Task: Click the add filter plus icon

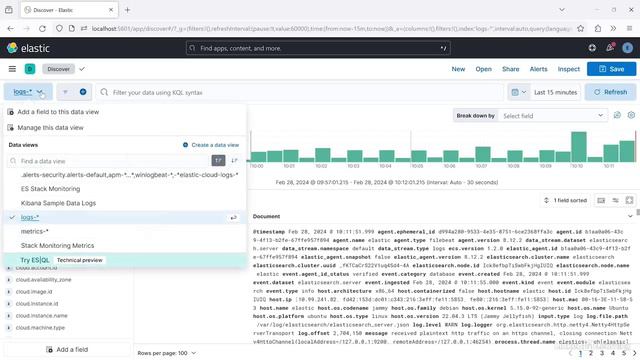Action: pos(83,92)
